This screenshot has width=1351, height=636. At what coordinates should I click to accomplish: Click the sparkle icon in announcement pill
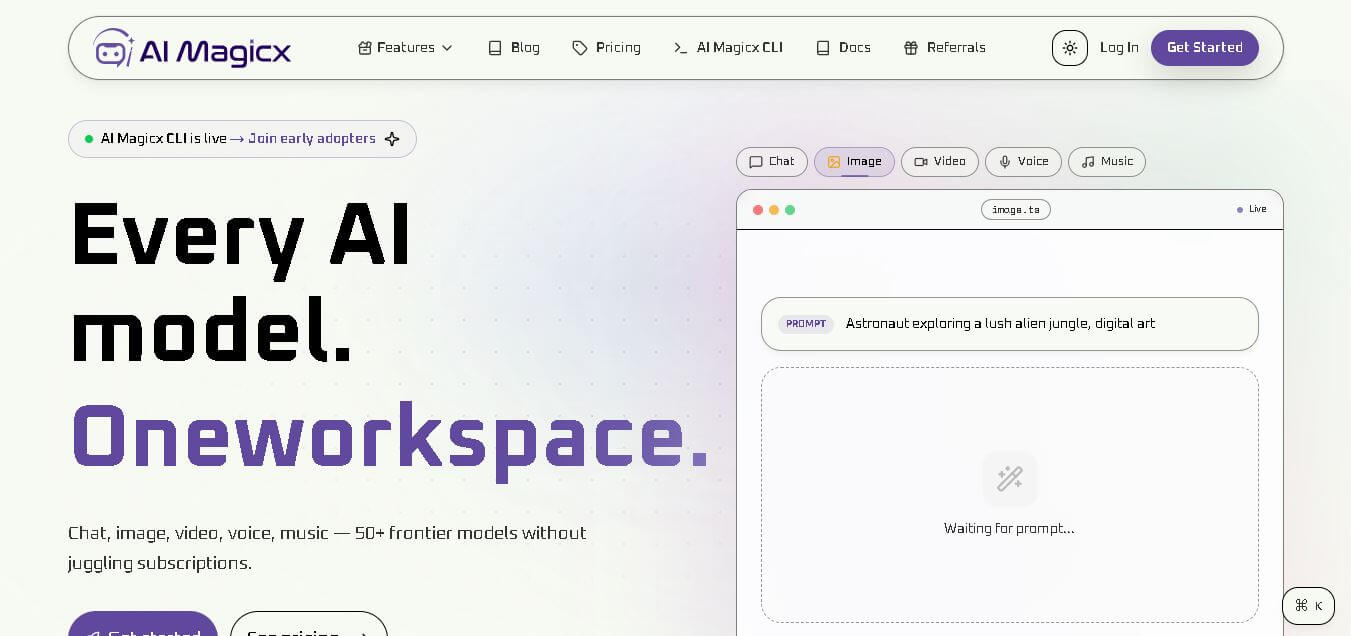392,139
